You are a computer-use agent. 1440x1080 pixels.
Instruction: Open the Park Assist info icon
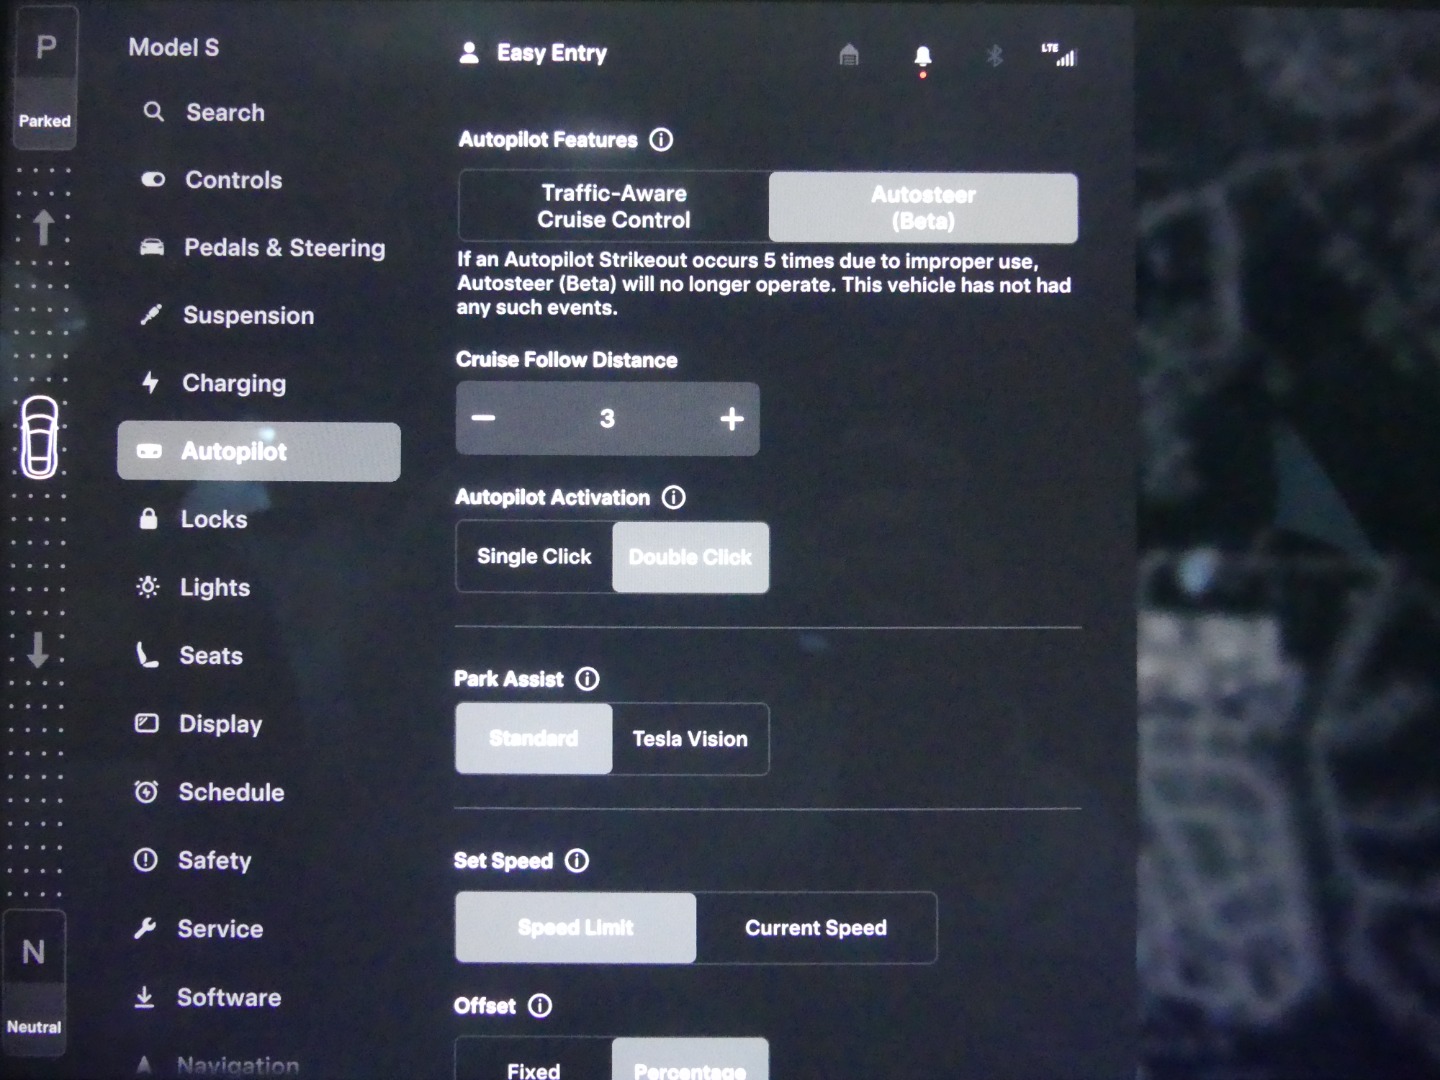[587, 679]
